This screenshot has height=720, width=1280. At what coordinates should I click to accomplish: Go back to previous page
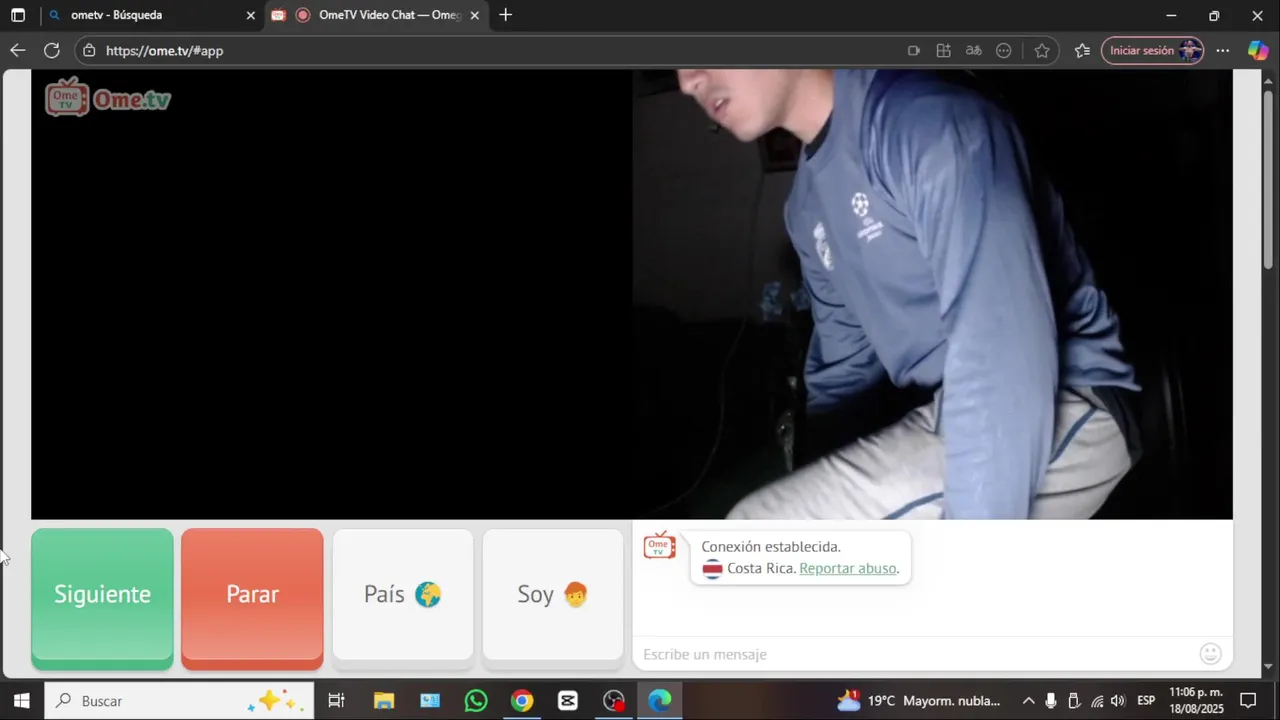pos(18,50)
